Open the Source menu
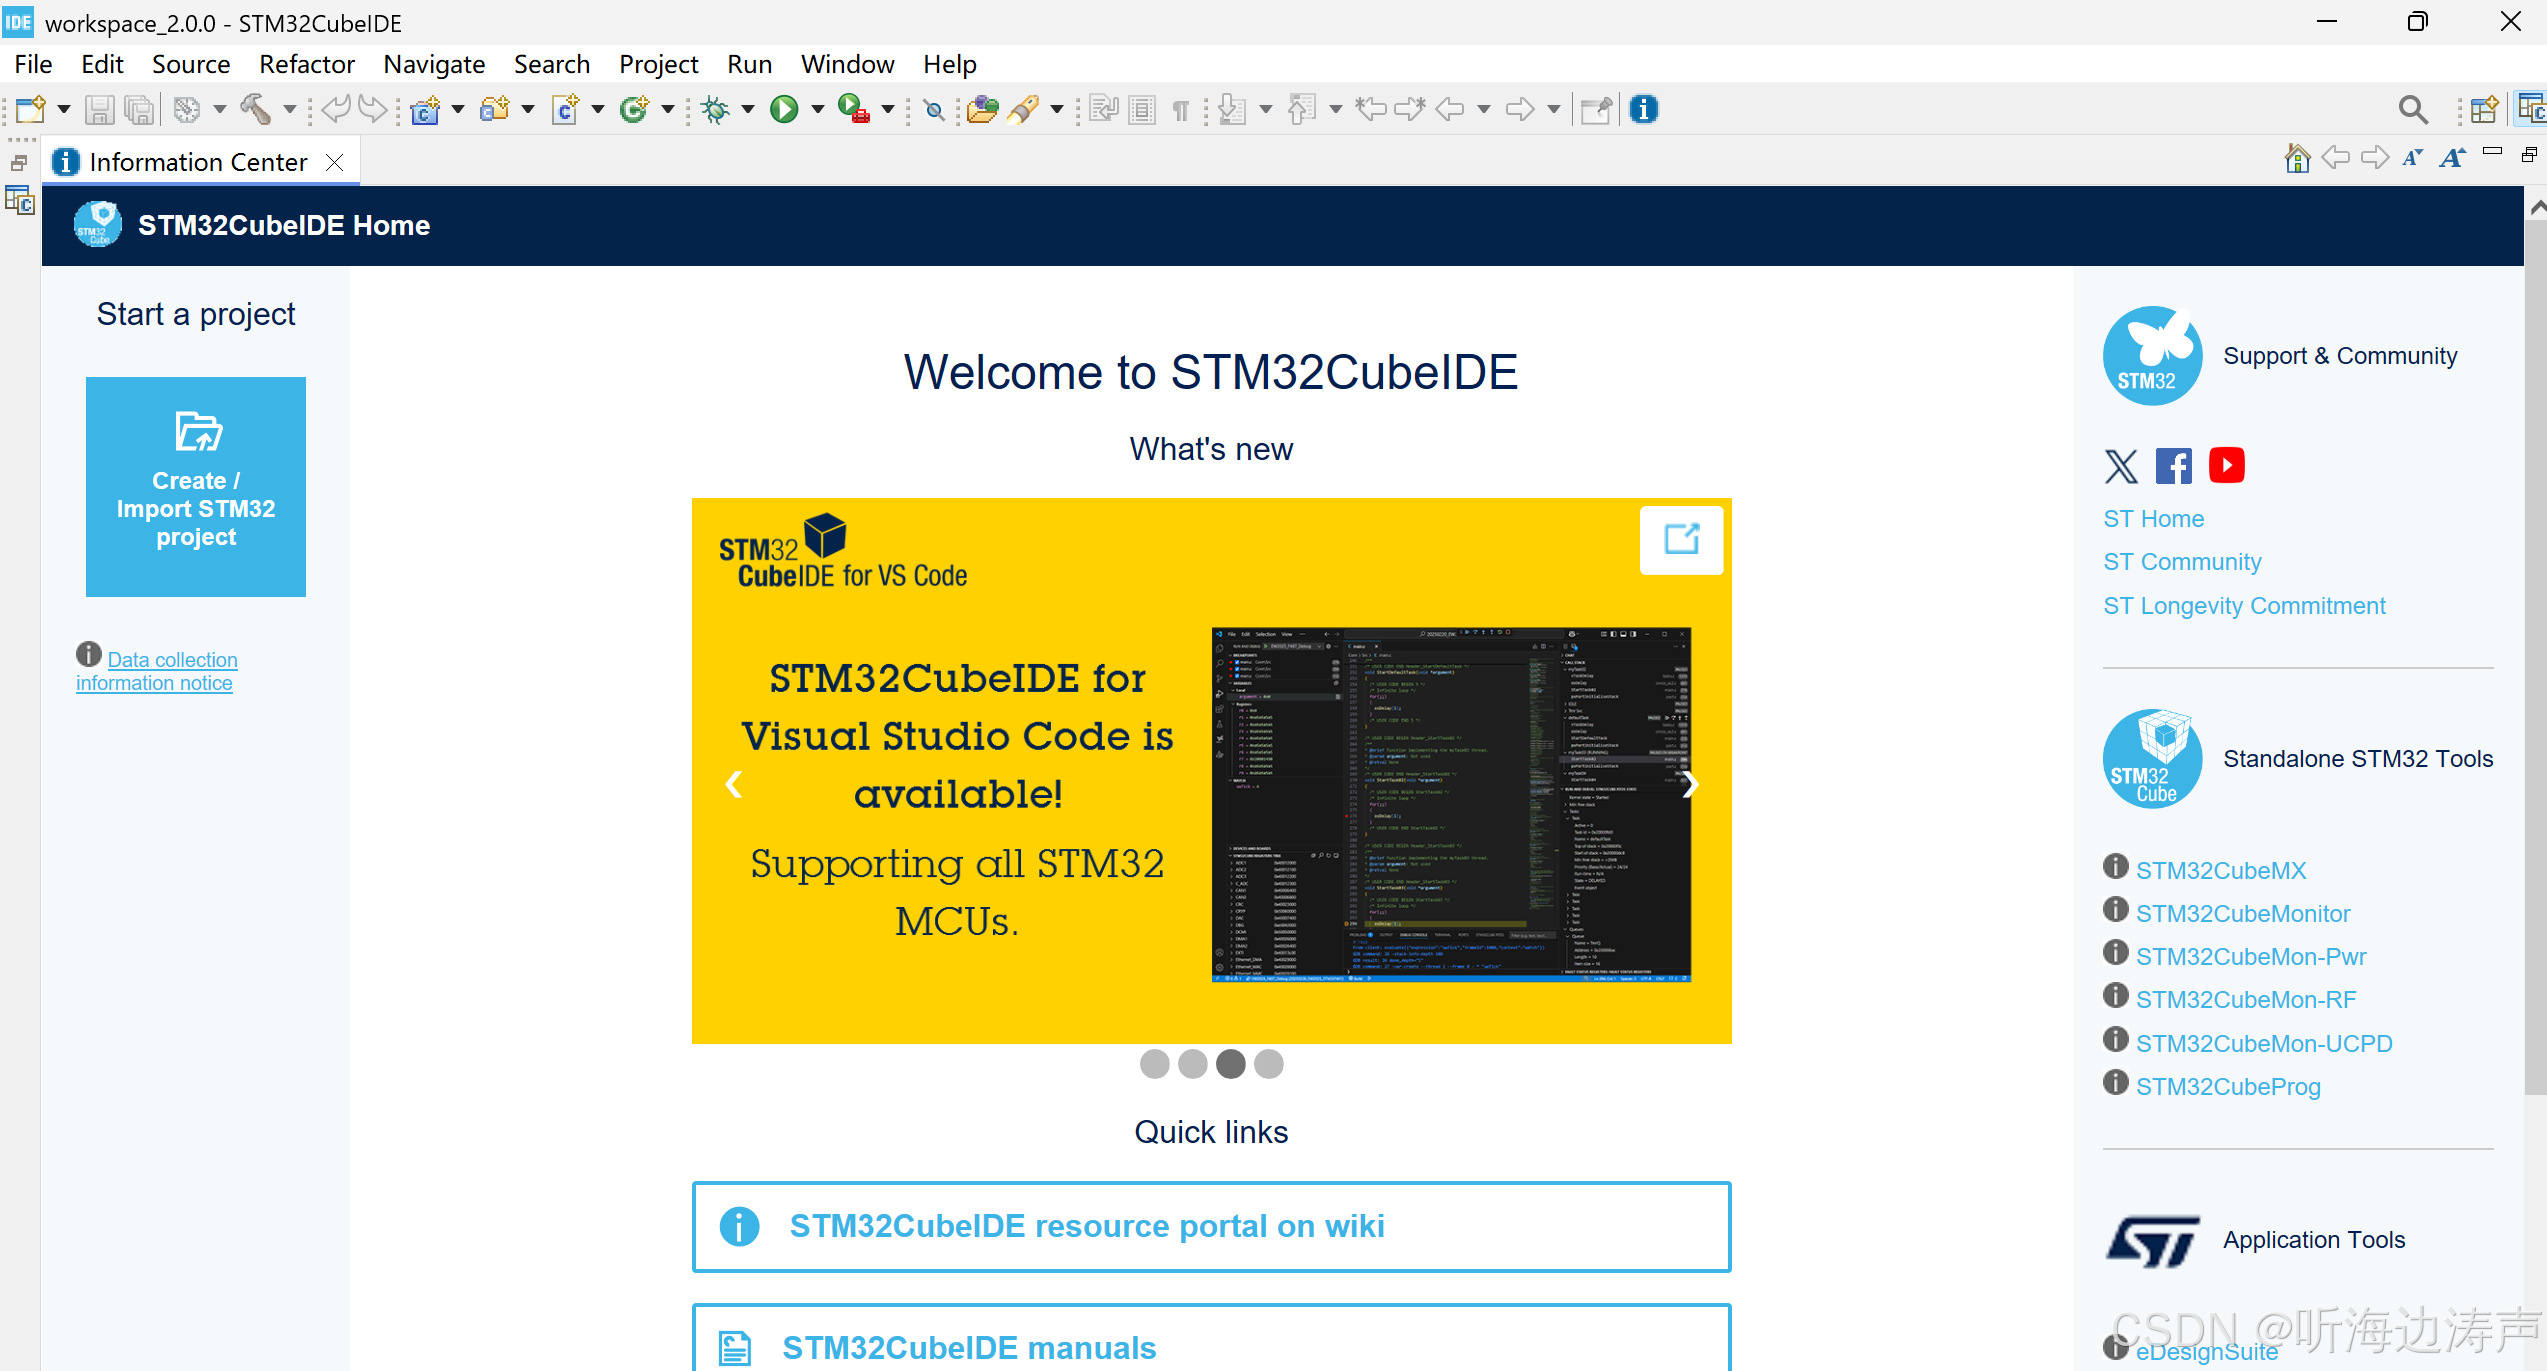Image resolution: width=2547 pixels, height=1371 pixels. coord(191,64)
